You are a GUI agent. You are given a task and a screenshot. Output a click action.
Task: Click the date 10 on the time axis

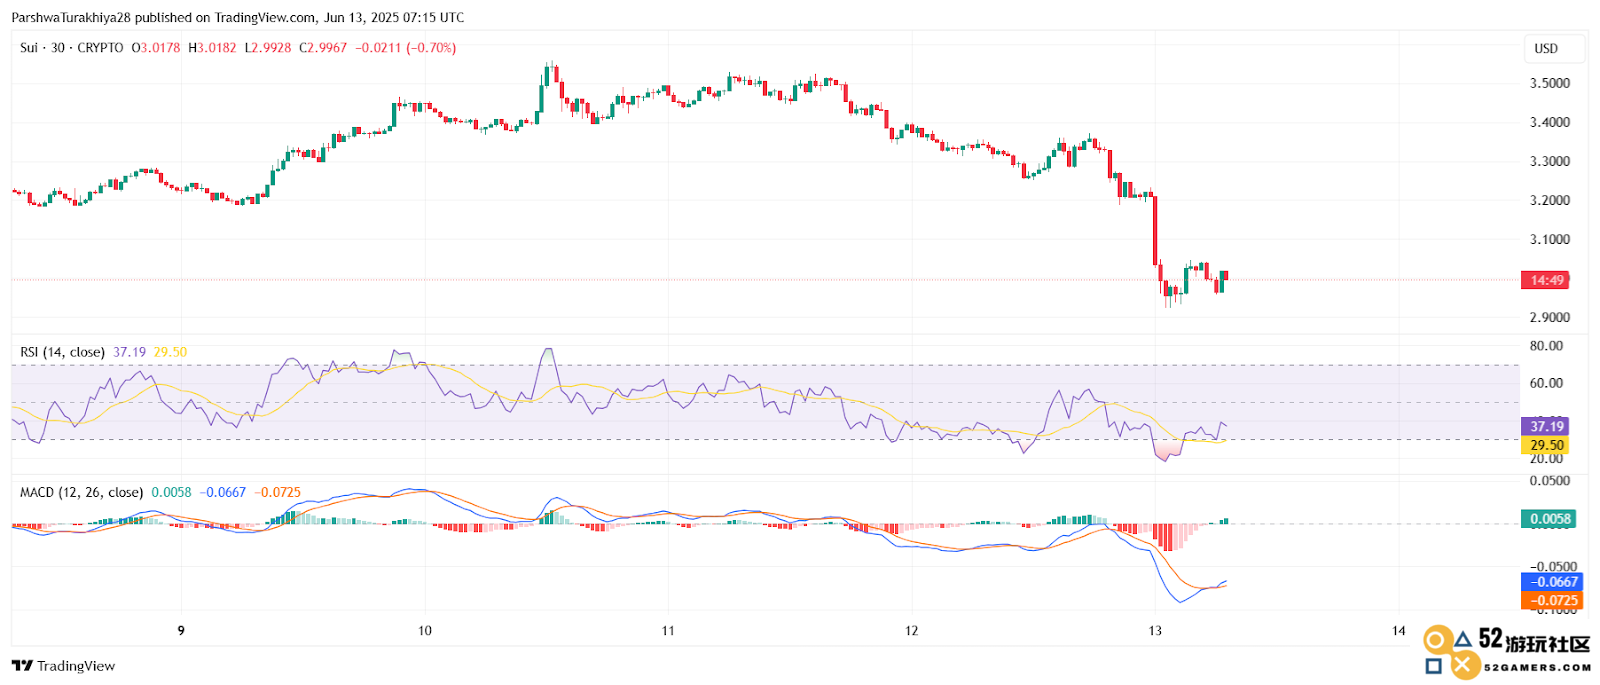click(425, 630)
